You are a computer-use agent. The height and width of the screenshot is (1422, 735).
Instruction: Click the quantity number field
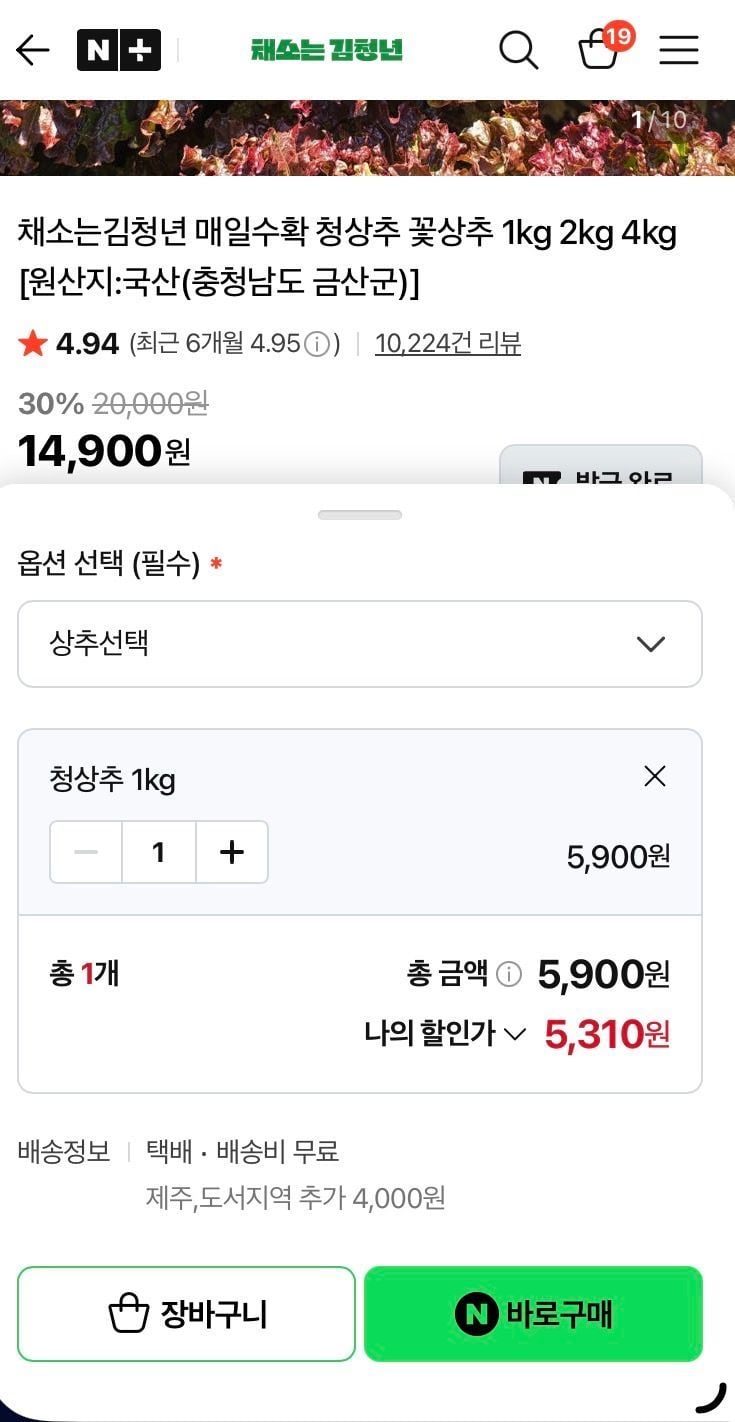(159, 852)
